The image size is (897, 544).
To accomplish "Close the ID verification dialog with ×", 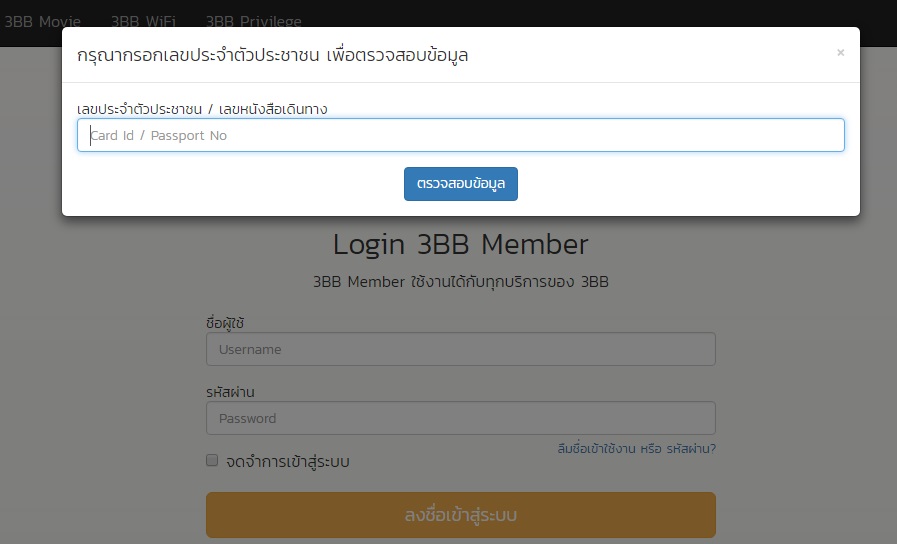I will pyautogui.click(x=840, y=53).
